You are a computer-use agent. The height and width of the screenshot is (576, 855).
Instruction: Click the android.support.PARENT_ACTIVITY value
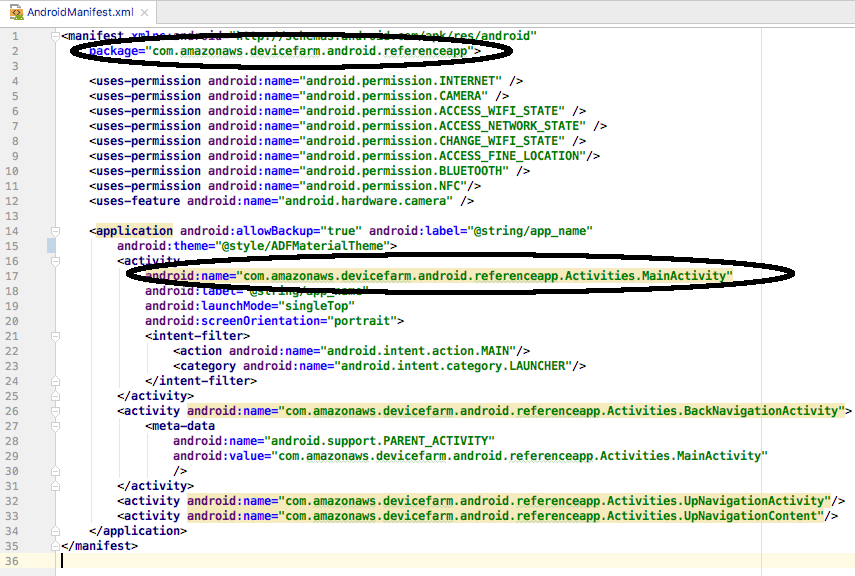pyautogui.click(x=379, y=441)
